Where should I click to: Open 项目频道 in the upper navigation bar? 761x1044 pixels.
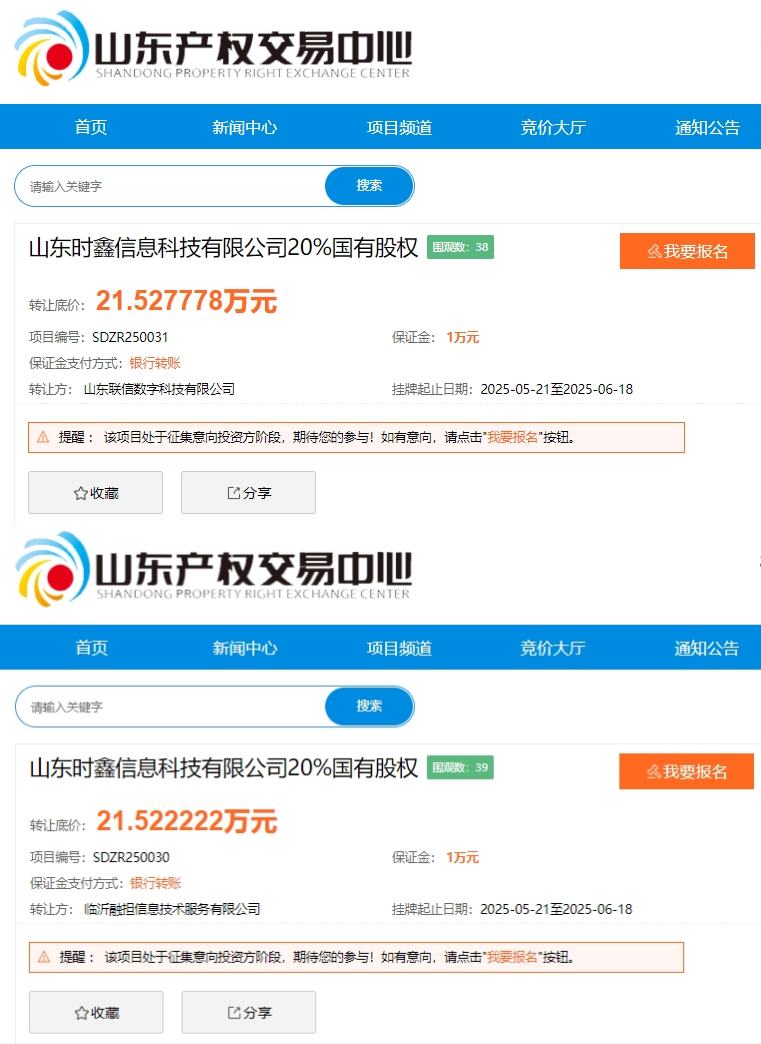click(x=399, y=127)
